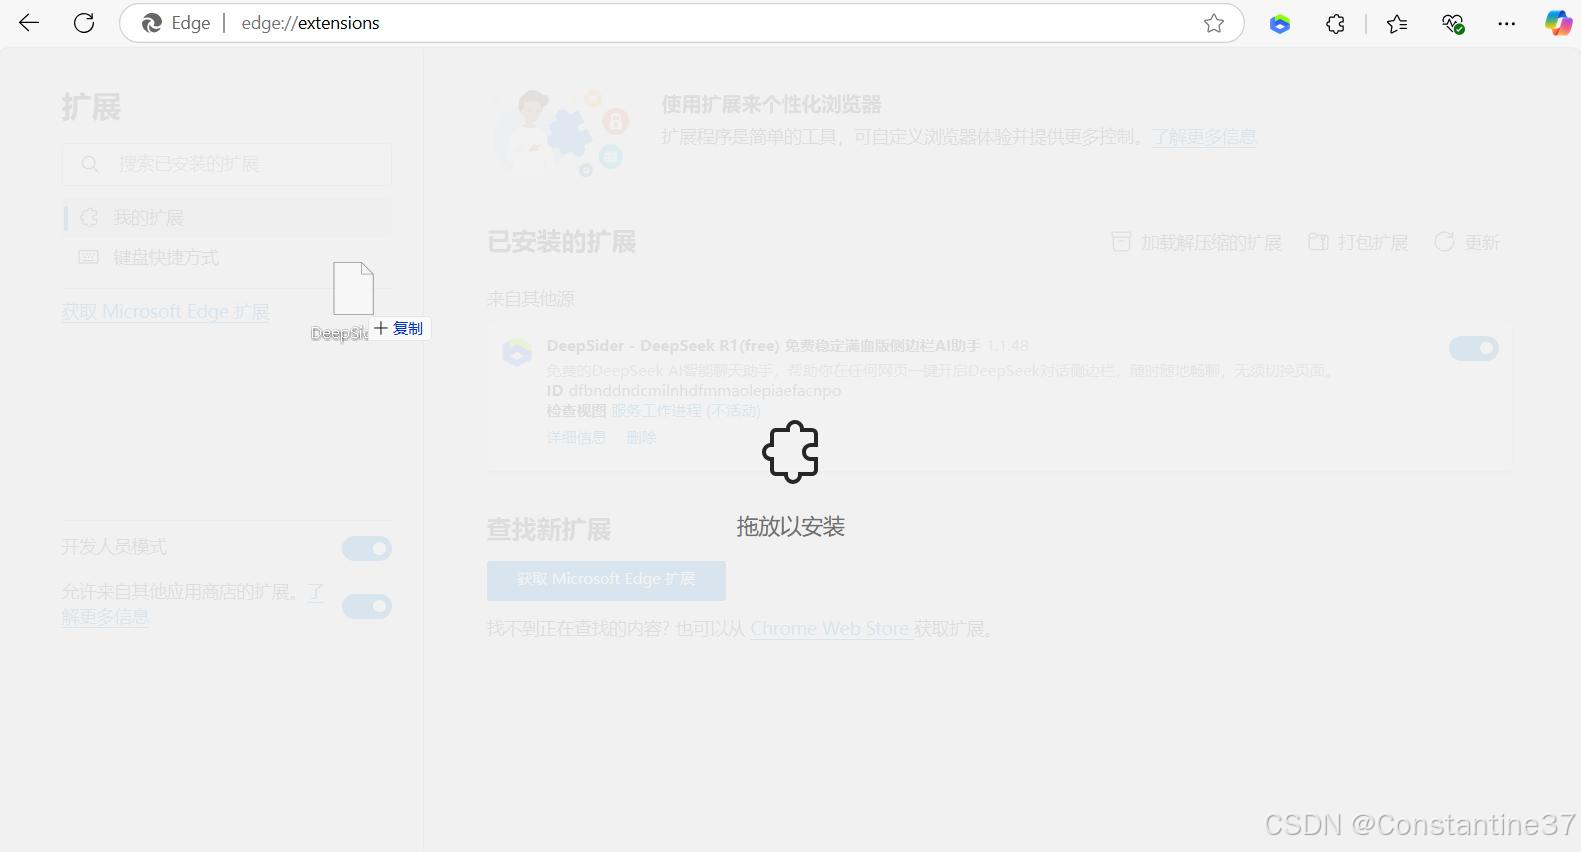Click the extensions banner illustration

coord(560,132)
